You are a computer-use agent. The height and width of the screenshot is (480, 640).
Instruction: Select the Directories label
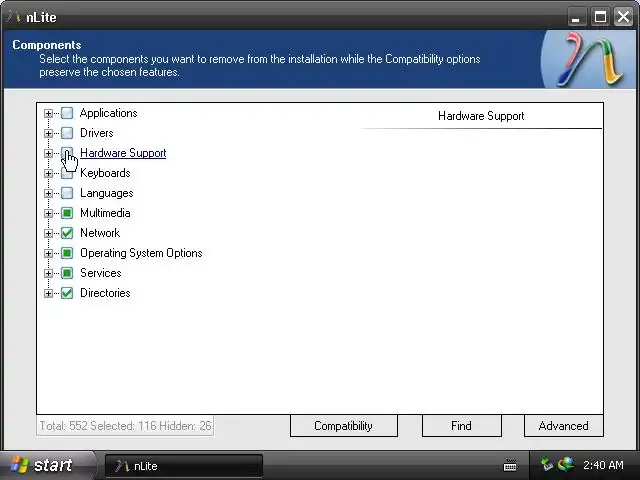[x=105, y=293]
